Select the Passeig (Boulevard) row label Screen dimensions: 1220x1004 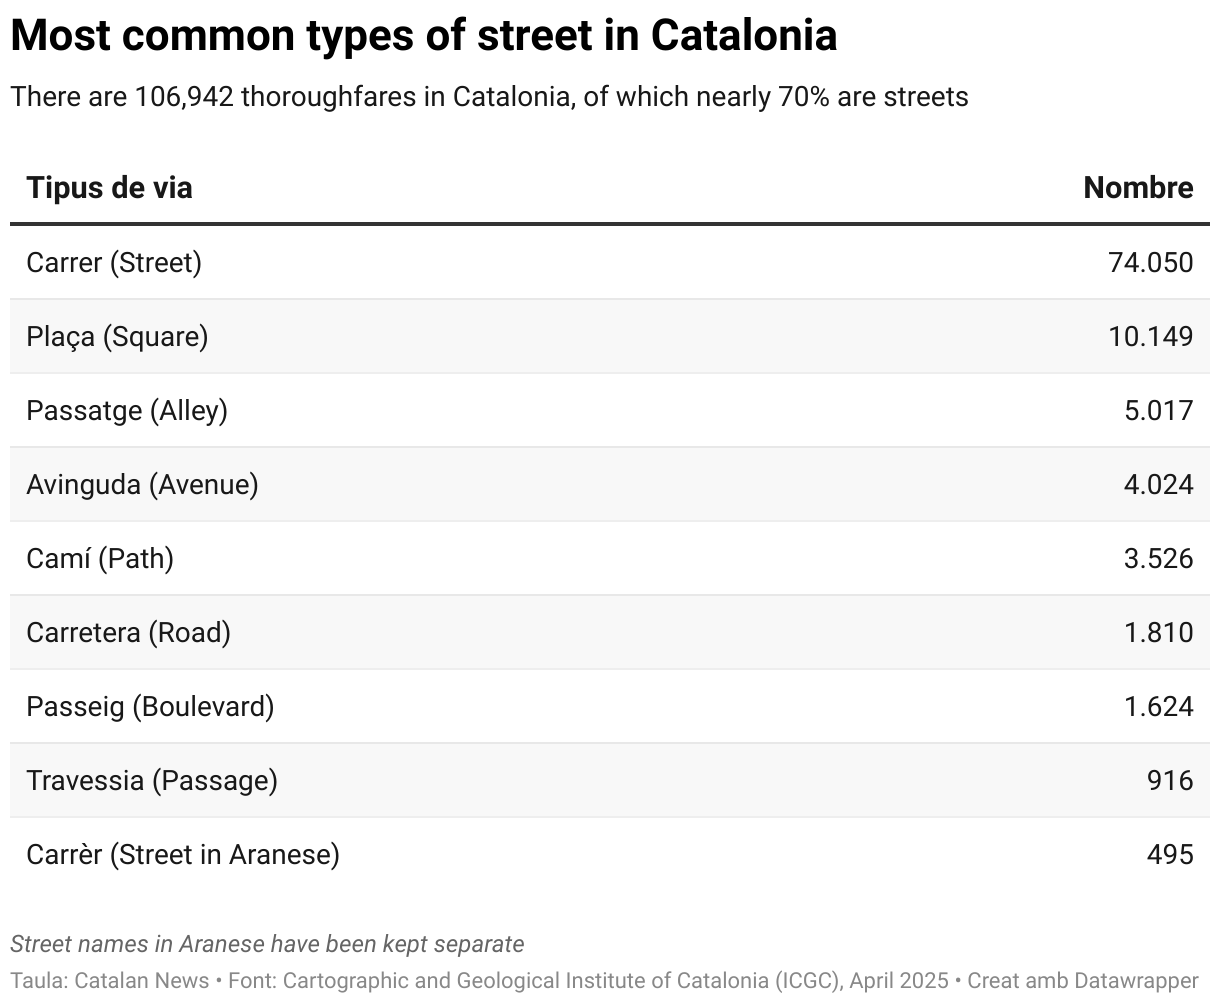(x=150, y=706)
